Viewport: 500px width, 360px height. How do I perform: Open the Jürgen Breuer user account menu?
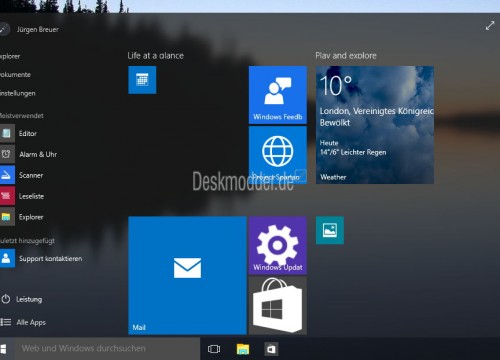pyautogui.click(x=38, y=29)
